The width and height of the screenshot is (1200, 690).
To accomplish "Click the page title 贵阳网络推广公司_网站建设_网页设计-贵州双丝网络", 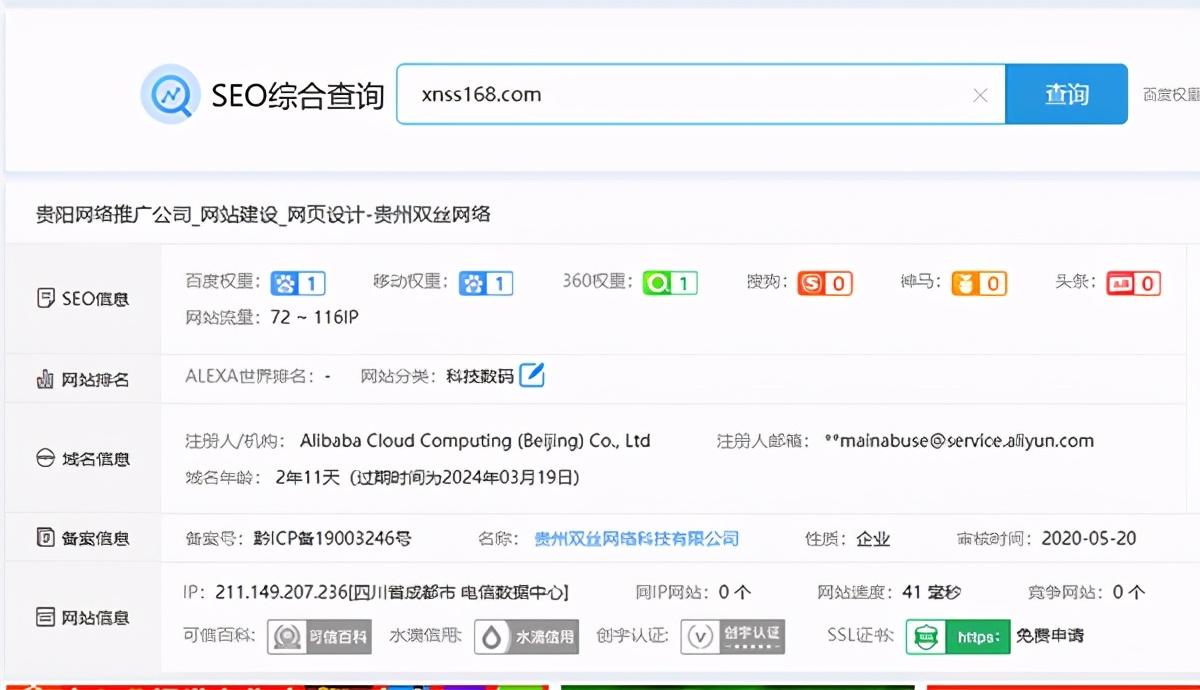I will [x=263, y=214].
